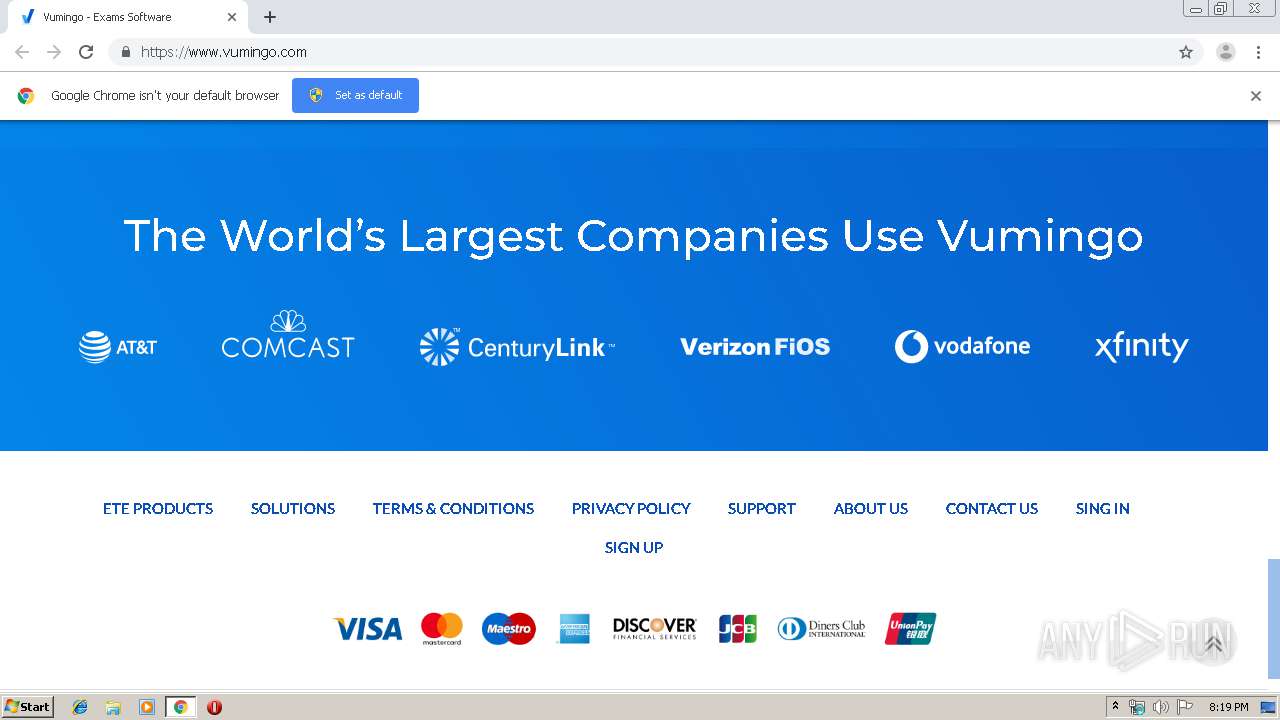Click the UnionPay payment icon
The width and height of the screenshot is (1280, 720).
point(910,629)
